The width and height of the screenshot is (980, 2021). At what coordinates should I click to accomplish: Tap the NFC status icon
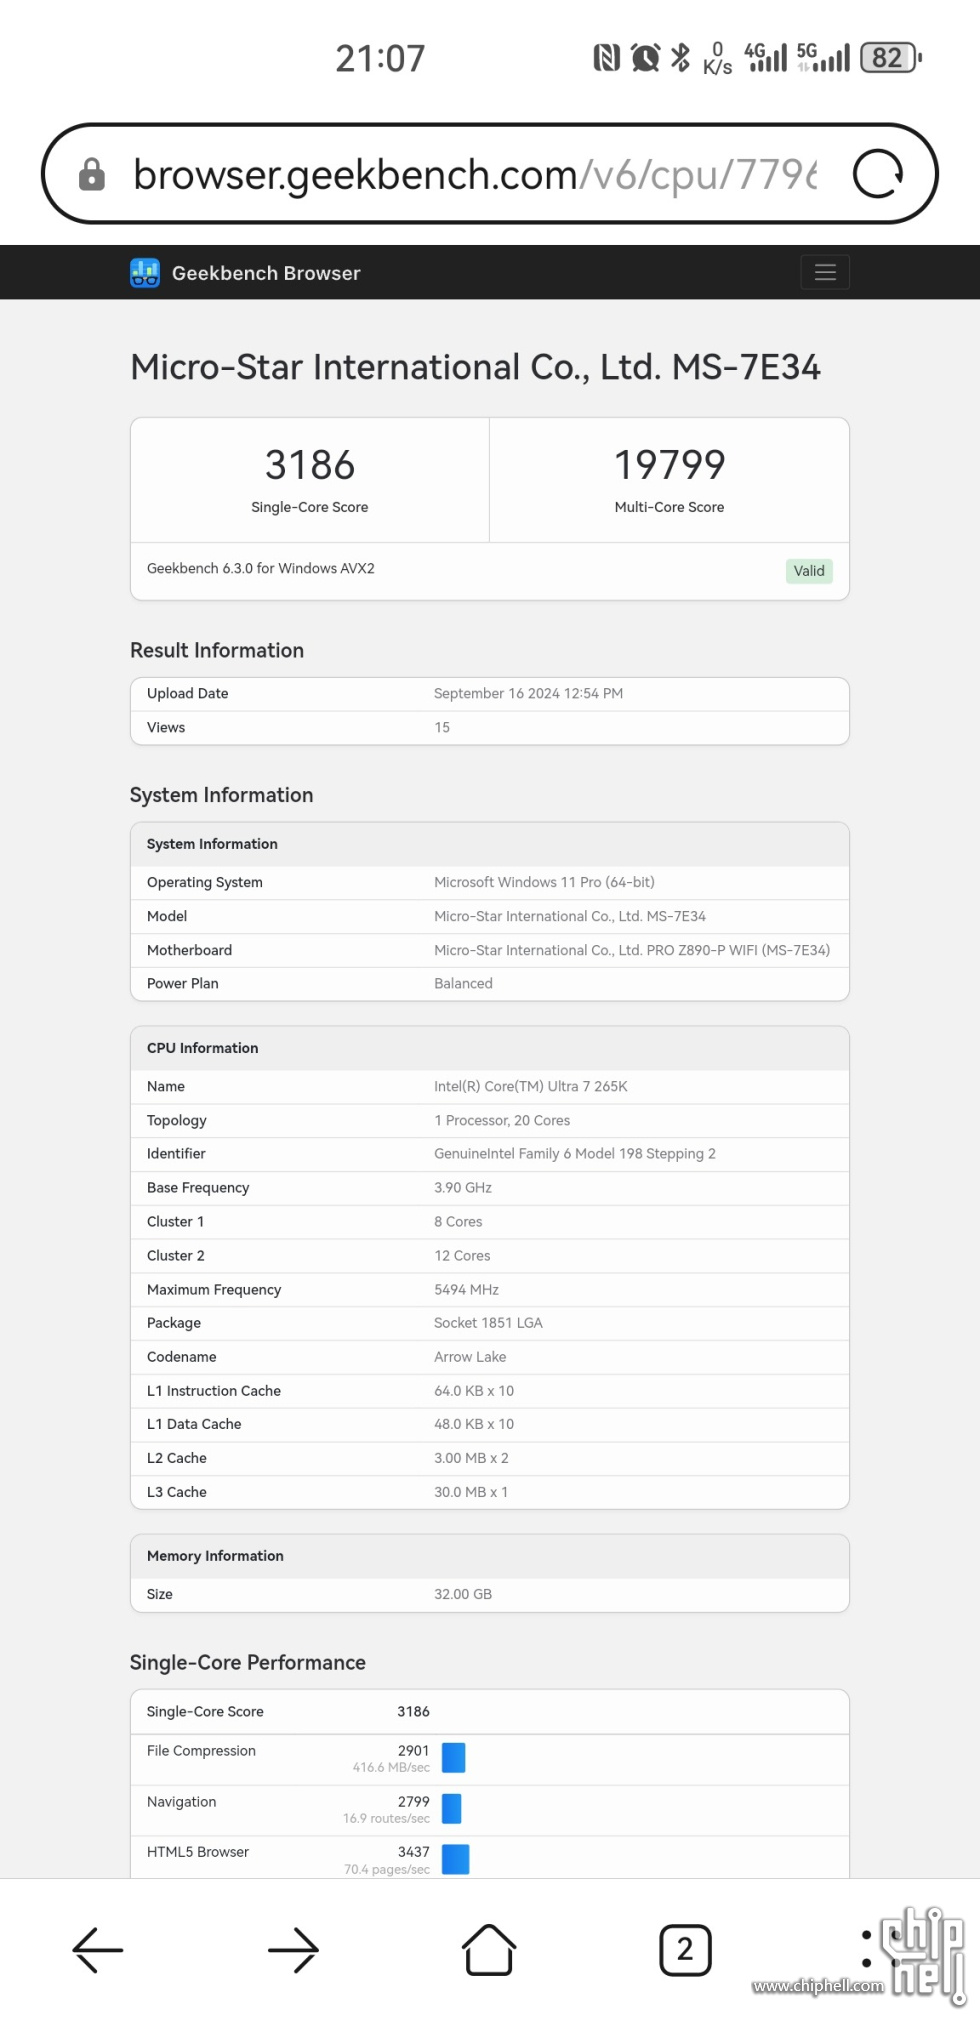(606, 58)
